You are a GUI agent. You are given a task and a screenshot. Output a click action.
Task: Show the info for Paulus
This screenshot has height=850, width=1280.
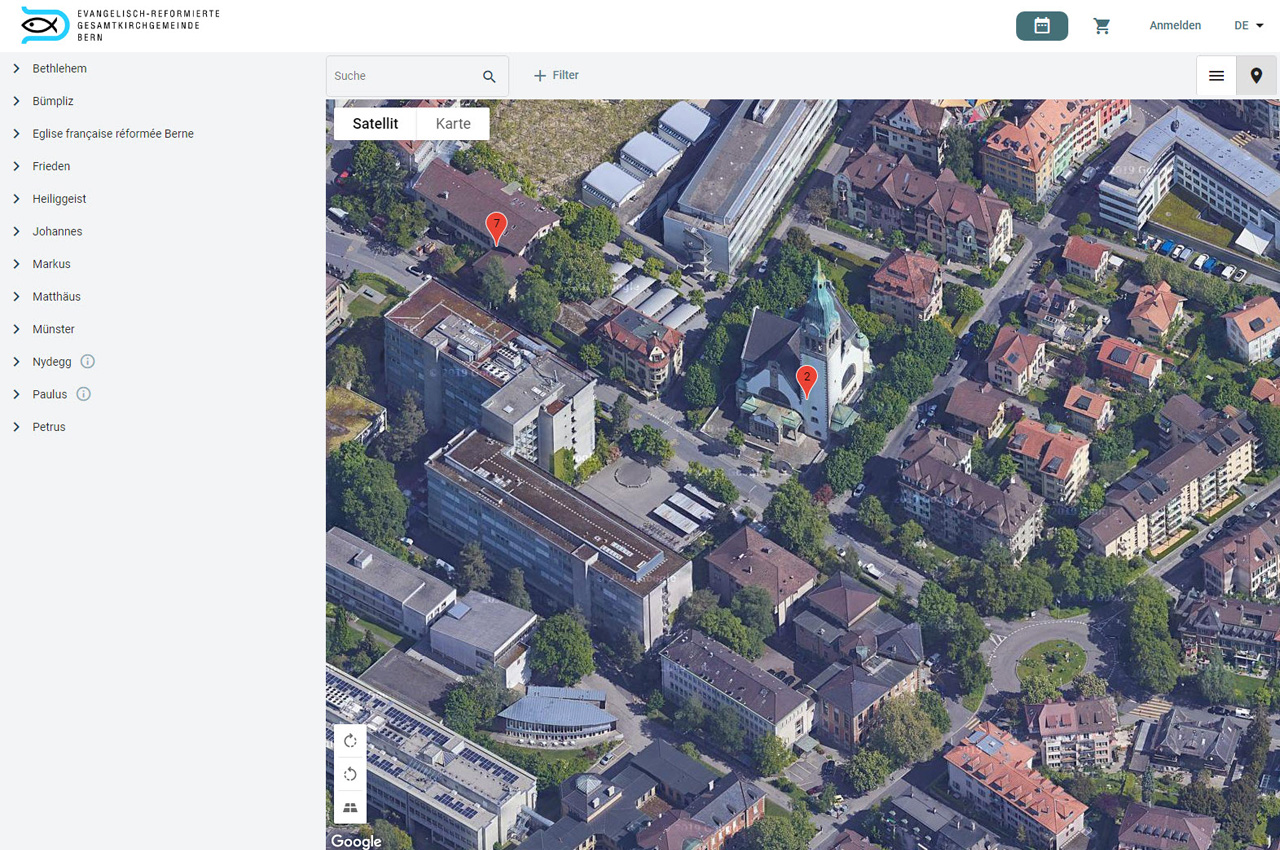(86, 394)
